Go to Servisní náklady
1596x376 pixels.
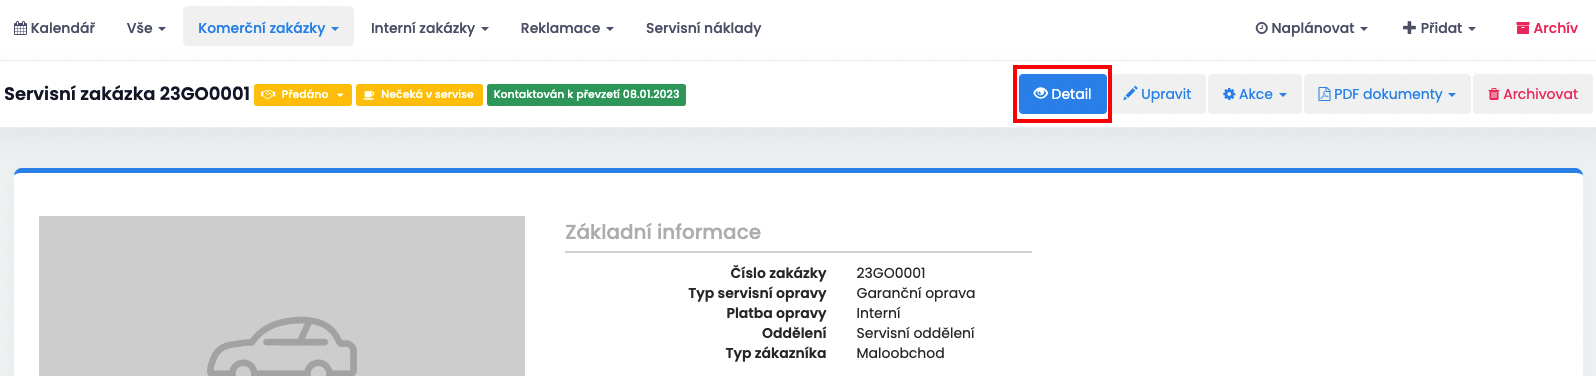(704, 28)
